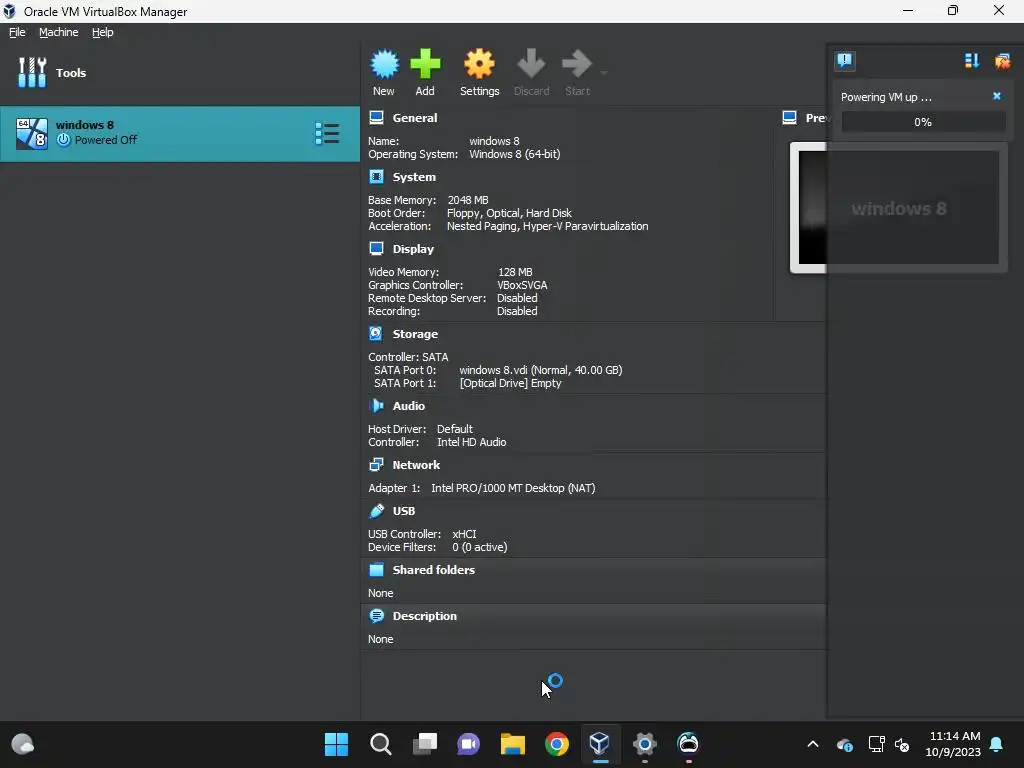Click the USB section icon

point(376,511)
